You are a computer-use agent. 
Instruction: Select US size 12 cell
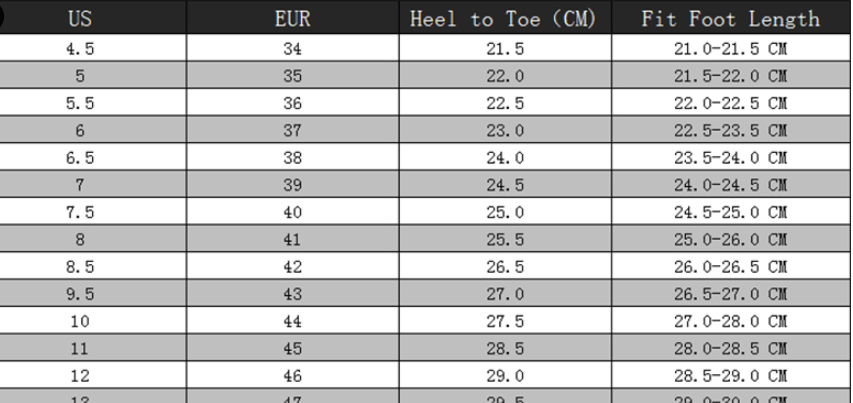80,376
